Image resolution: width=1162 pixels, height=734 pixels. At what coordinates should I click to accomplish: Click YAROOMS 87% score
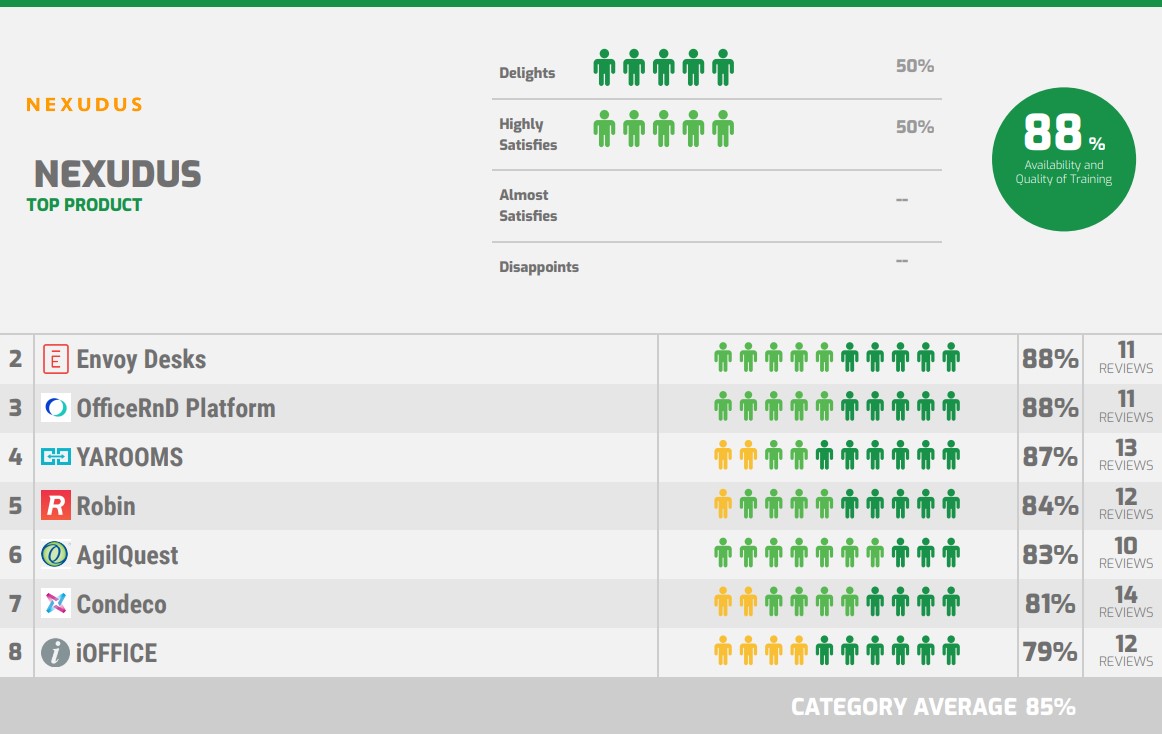(x=1050, y=457)
